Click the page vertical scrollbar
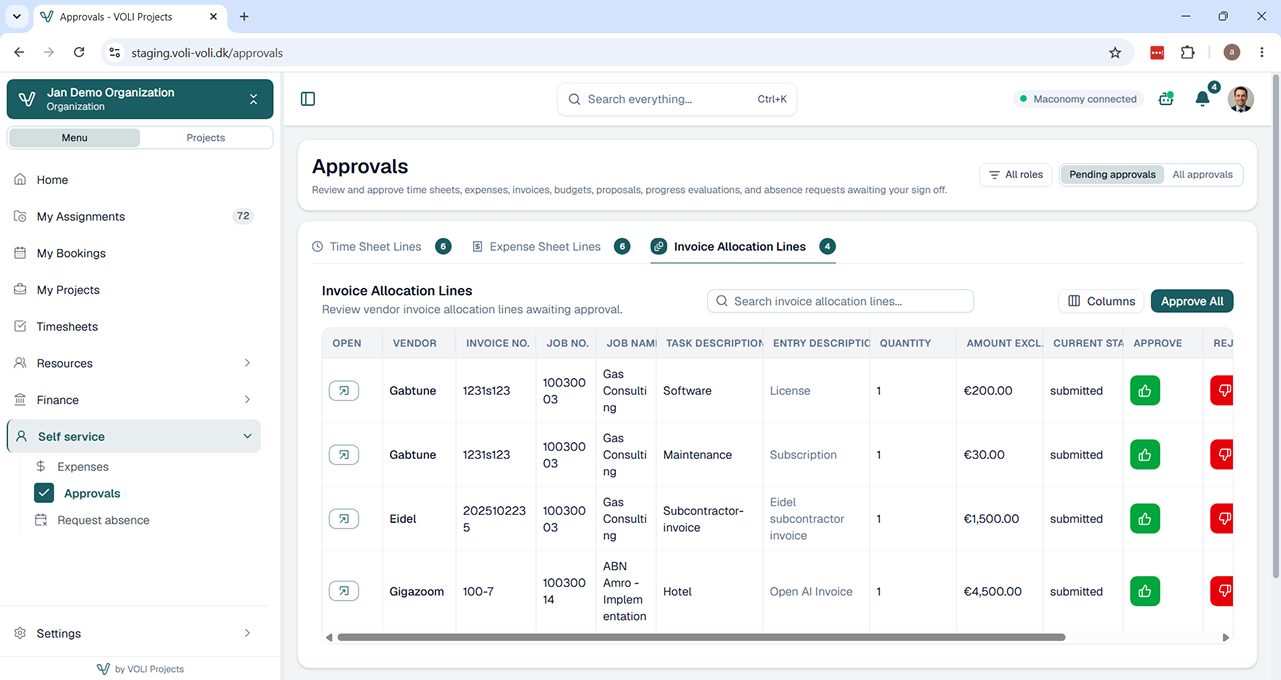The width and height of the screenshot is (1281, 680). [x=1275, y=326]
